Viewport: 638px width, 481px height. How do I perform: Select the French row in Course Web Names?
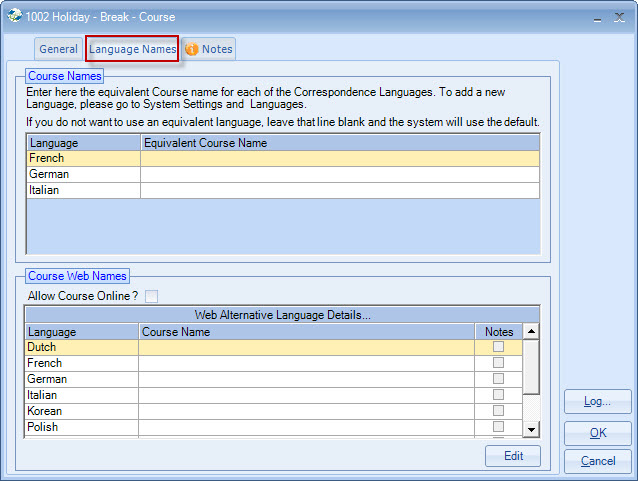(274, 363)
